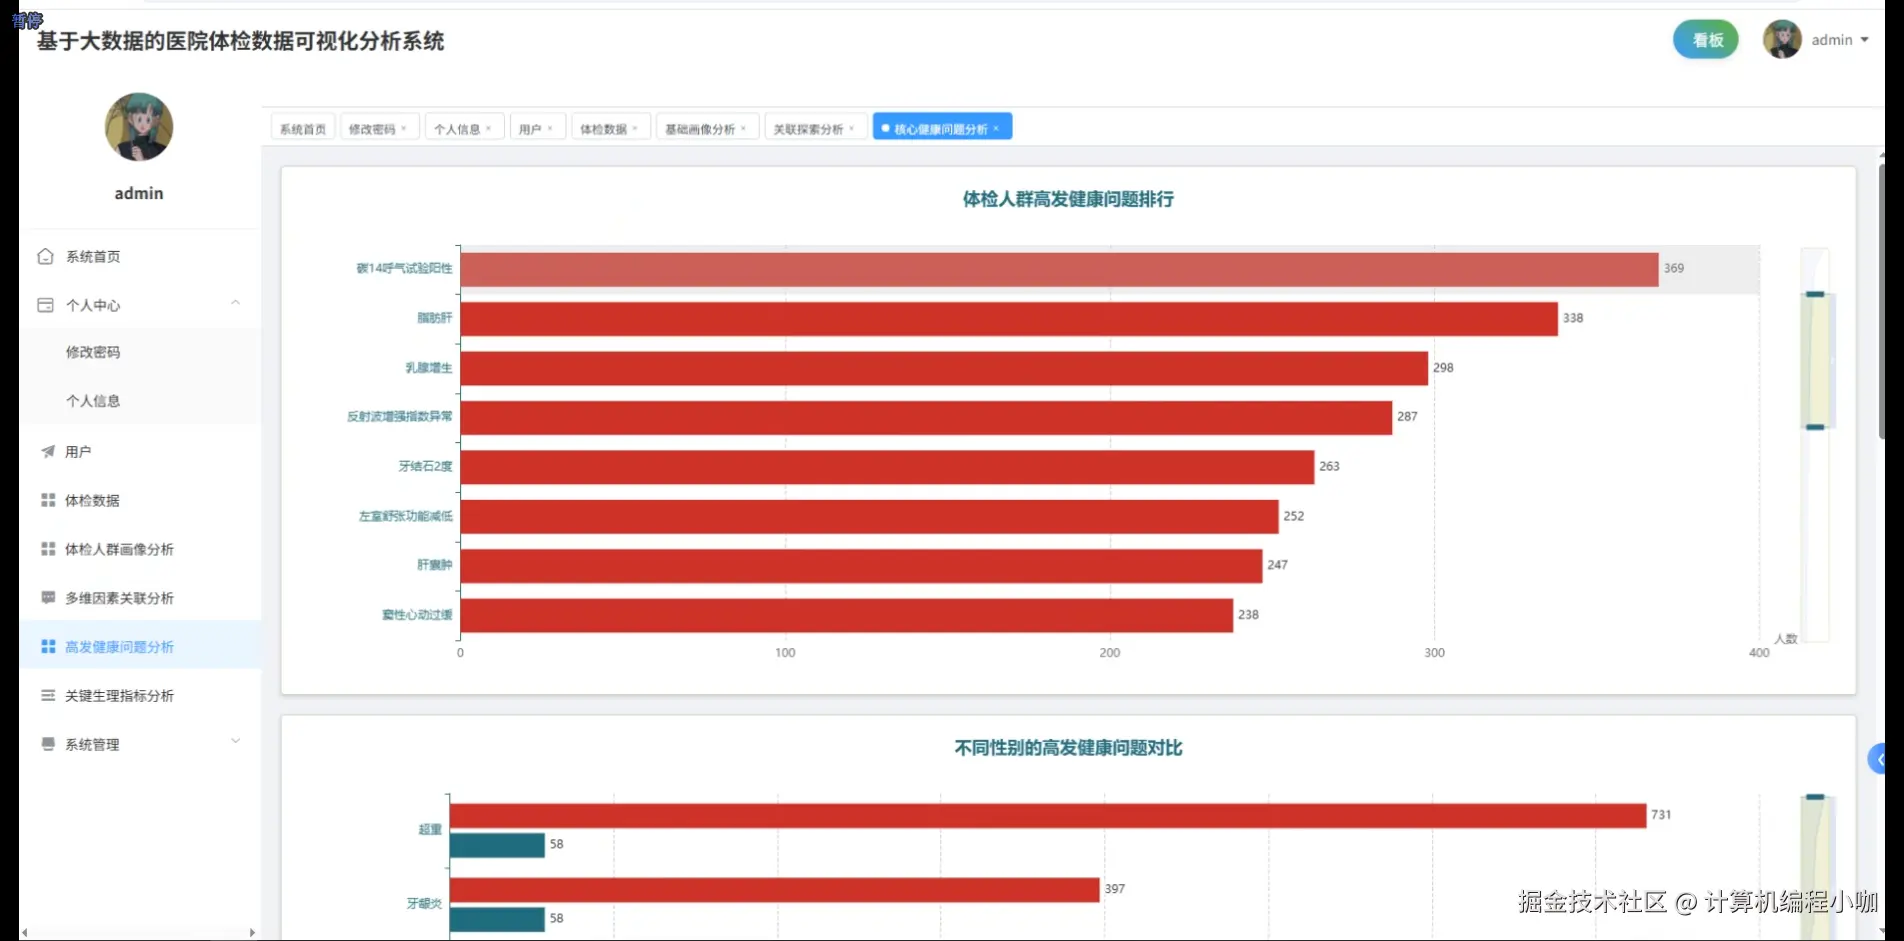Click the 肝囊肿 bar showing 247
The height and width of the screenshot is (941, 1904).
pos(861,566)
